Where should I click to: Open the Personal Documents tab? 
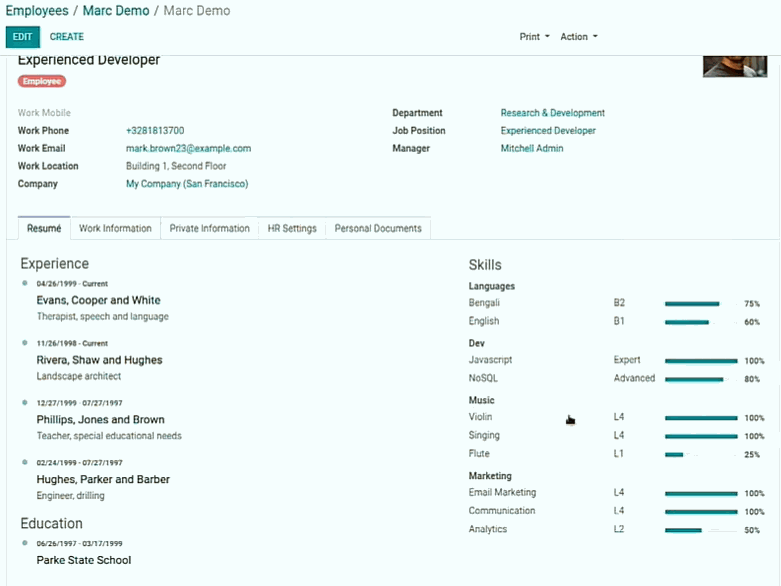[x=378, y=229]
